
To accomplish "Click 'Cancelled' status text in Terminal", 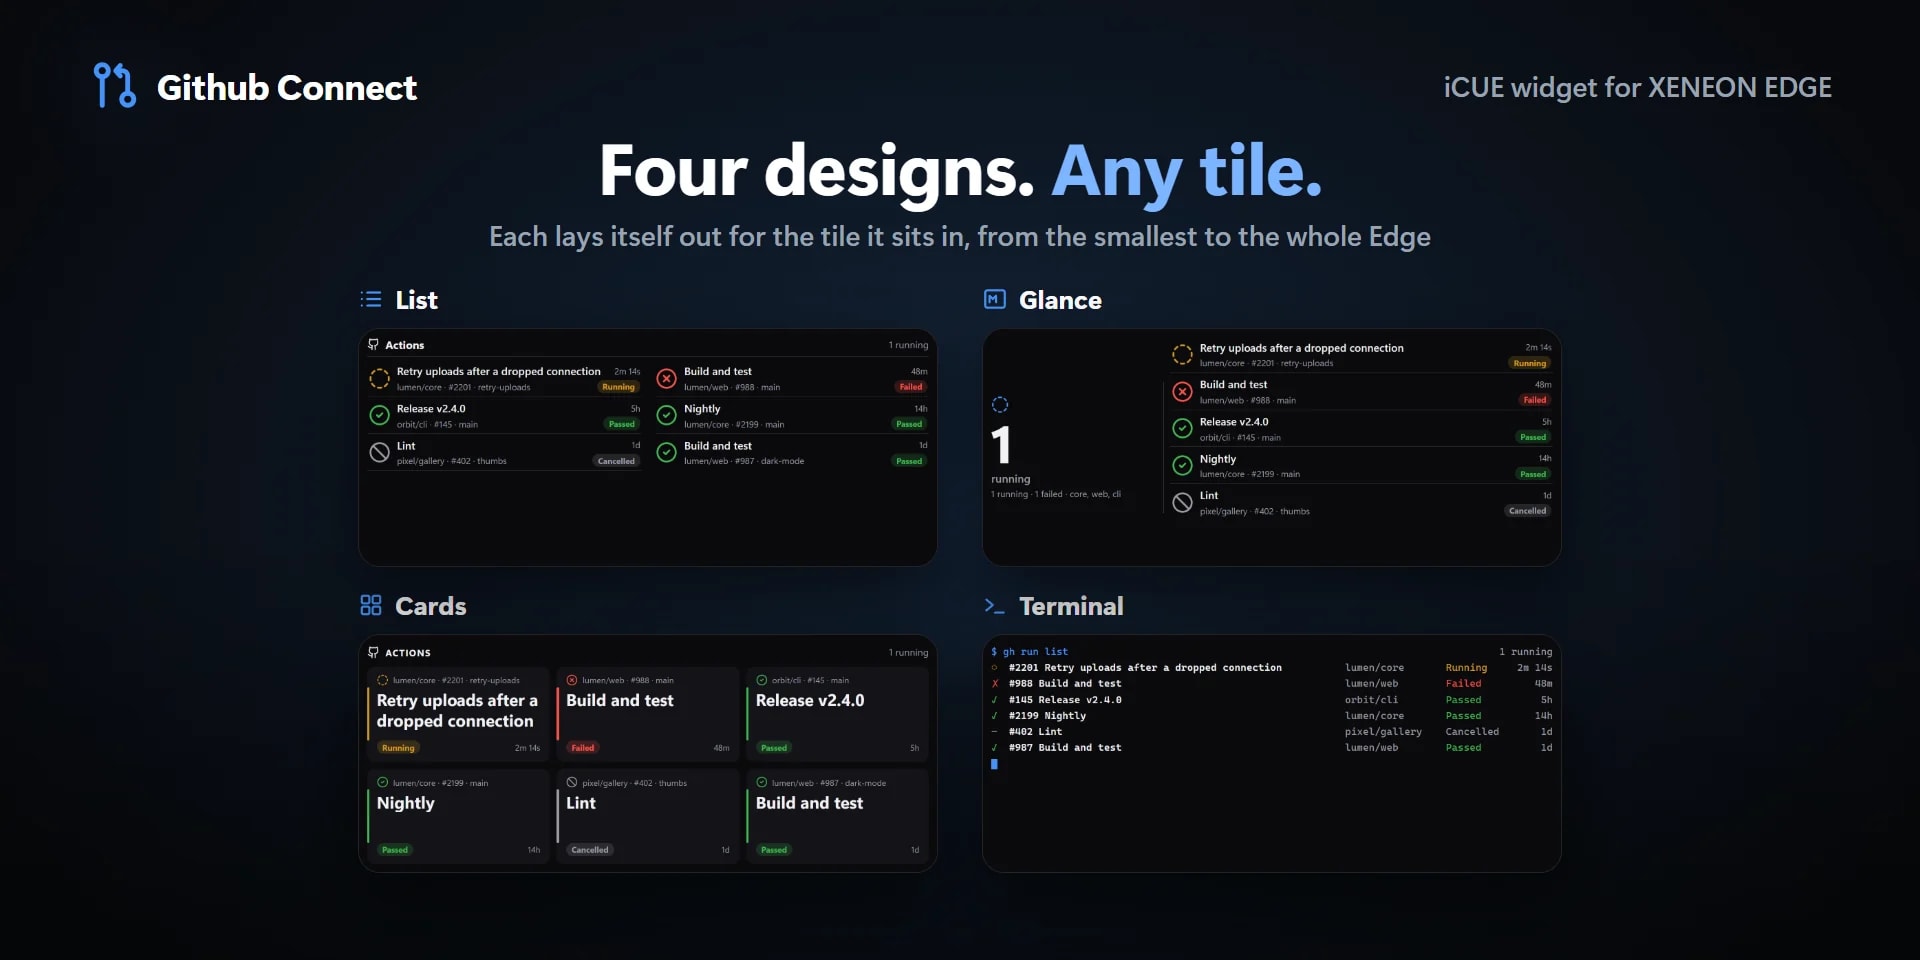I will [1472, 732].
